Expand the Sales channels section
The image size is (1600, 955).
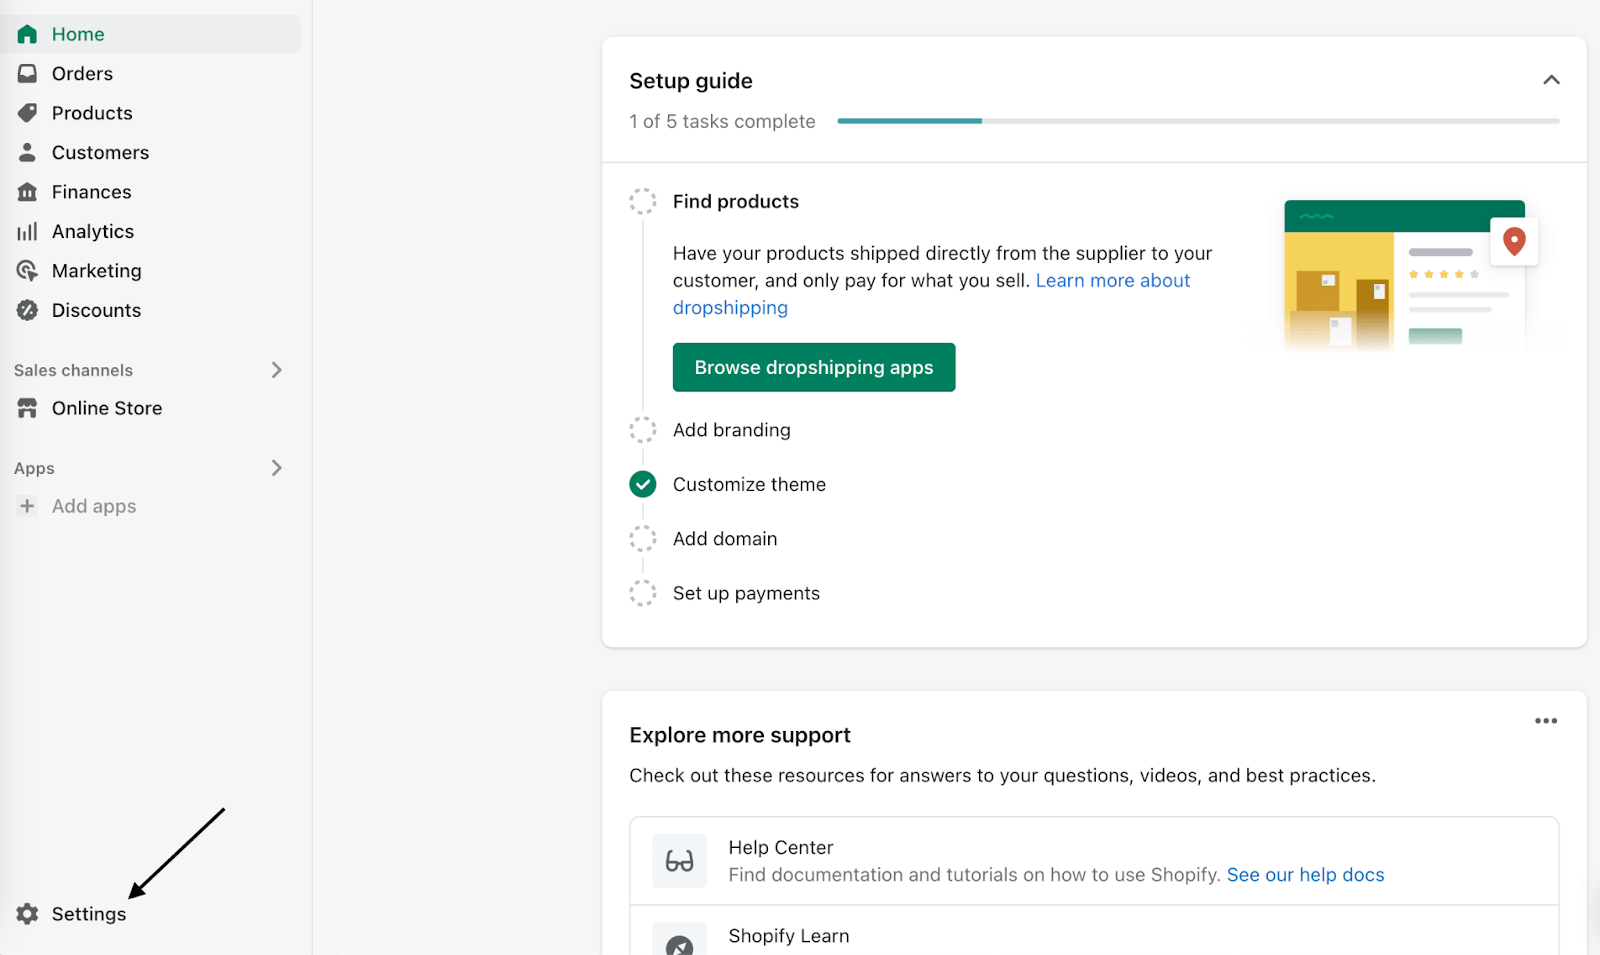click(x=277, y=369)
